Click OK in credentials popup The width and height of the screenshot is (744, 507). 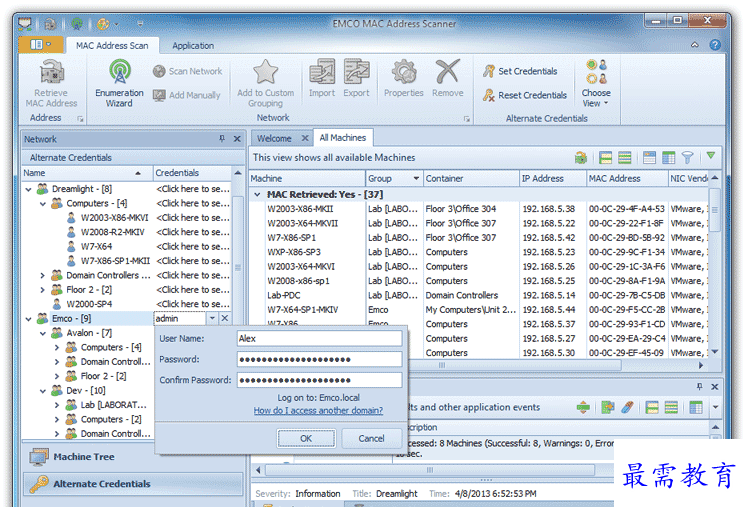pos(306,438)
